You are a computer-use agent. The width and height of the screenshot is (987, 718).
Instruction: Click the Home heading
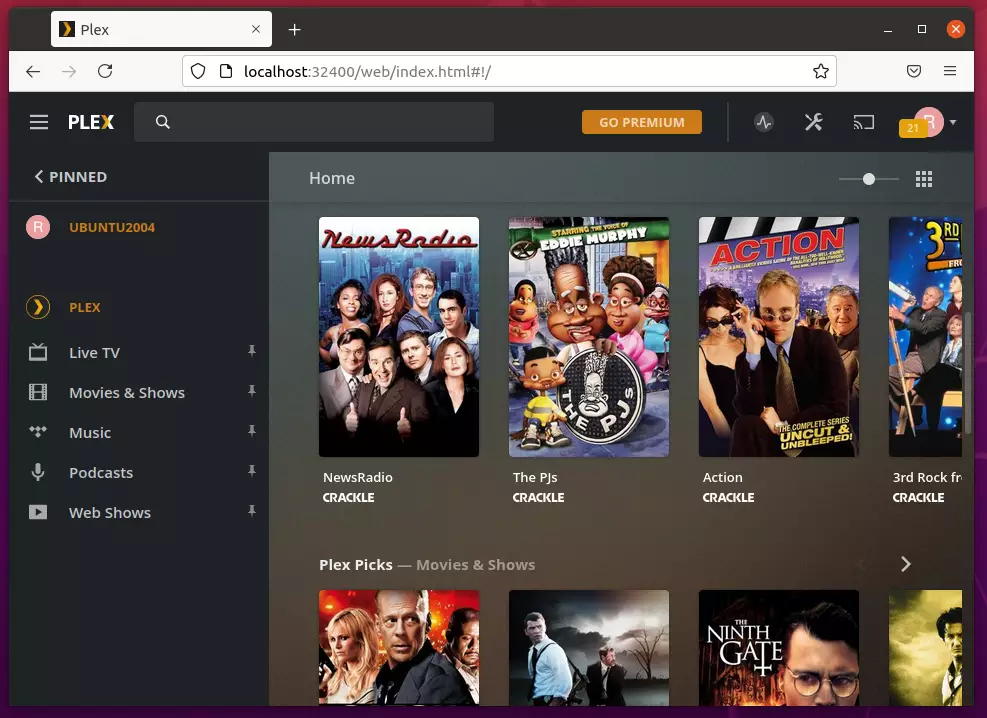pyautogui.click(x=332, y=178)
